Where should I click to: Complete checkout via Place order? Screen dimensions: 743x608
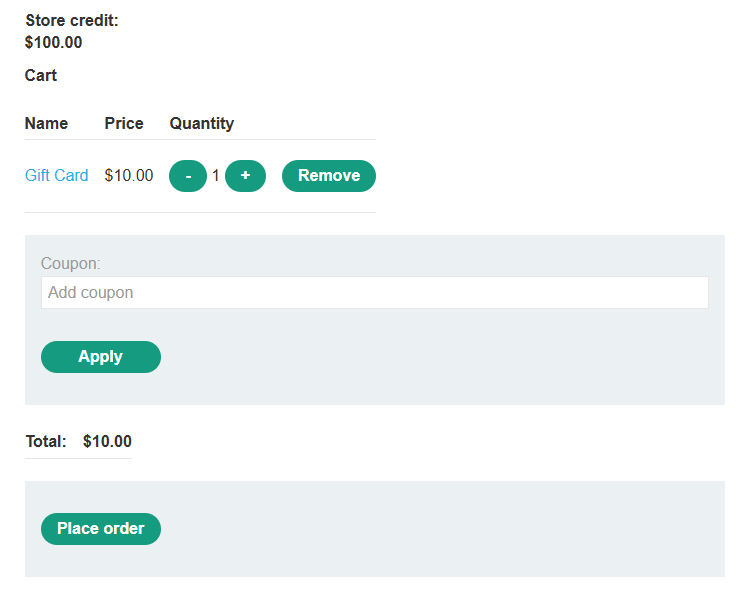(x=100, y=529)
